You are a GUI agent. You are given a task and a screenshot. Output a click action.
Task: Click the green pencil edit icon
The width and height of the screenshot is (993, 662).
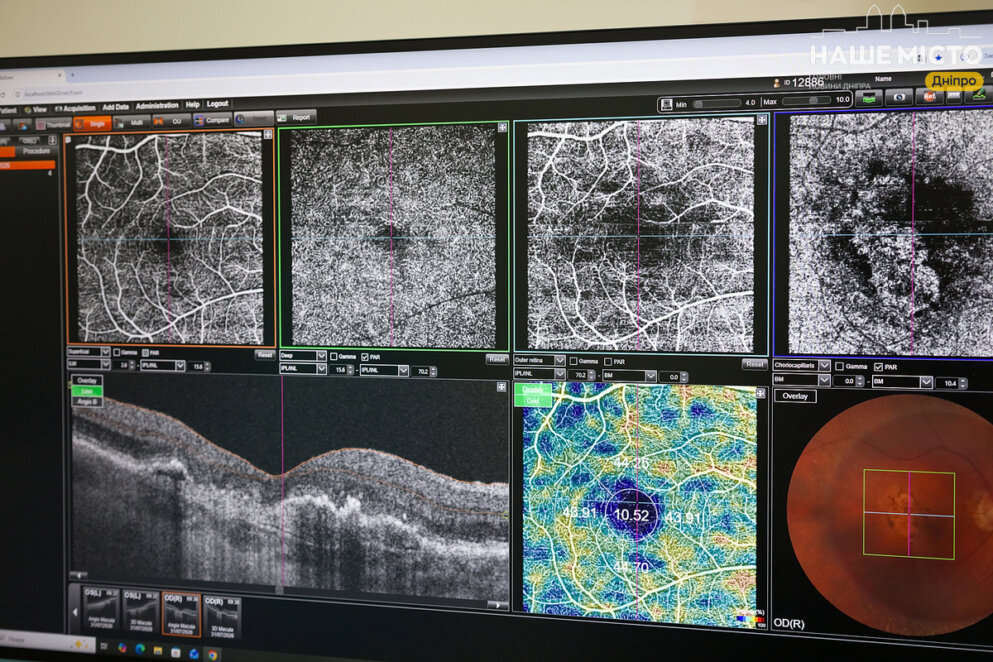coord(980,94)
